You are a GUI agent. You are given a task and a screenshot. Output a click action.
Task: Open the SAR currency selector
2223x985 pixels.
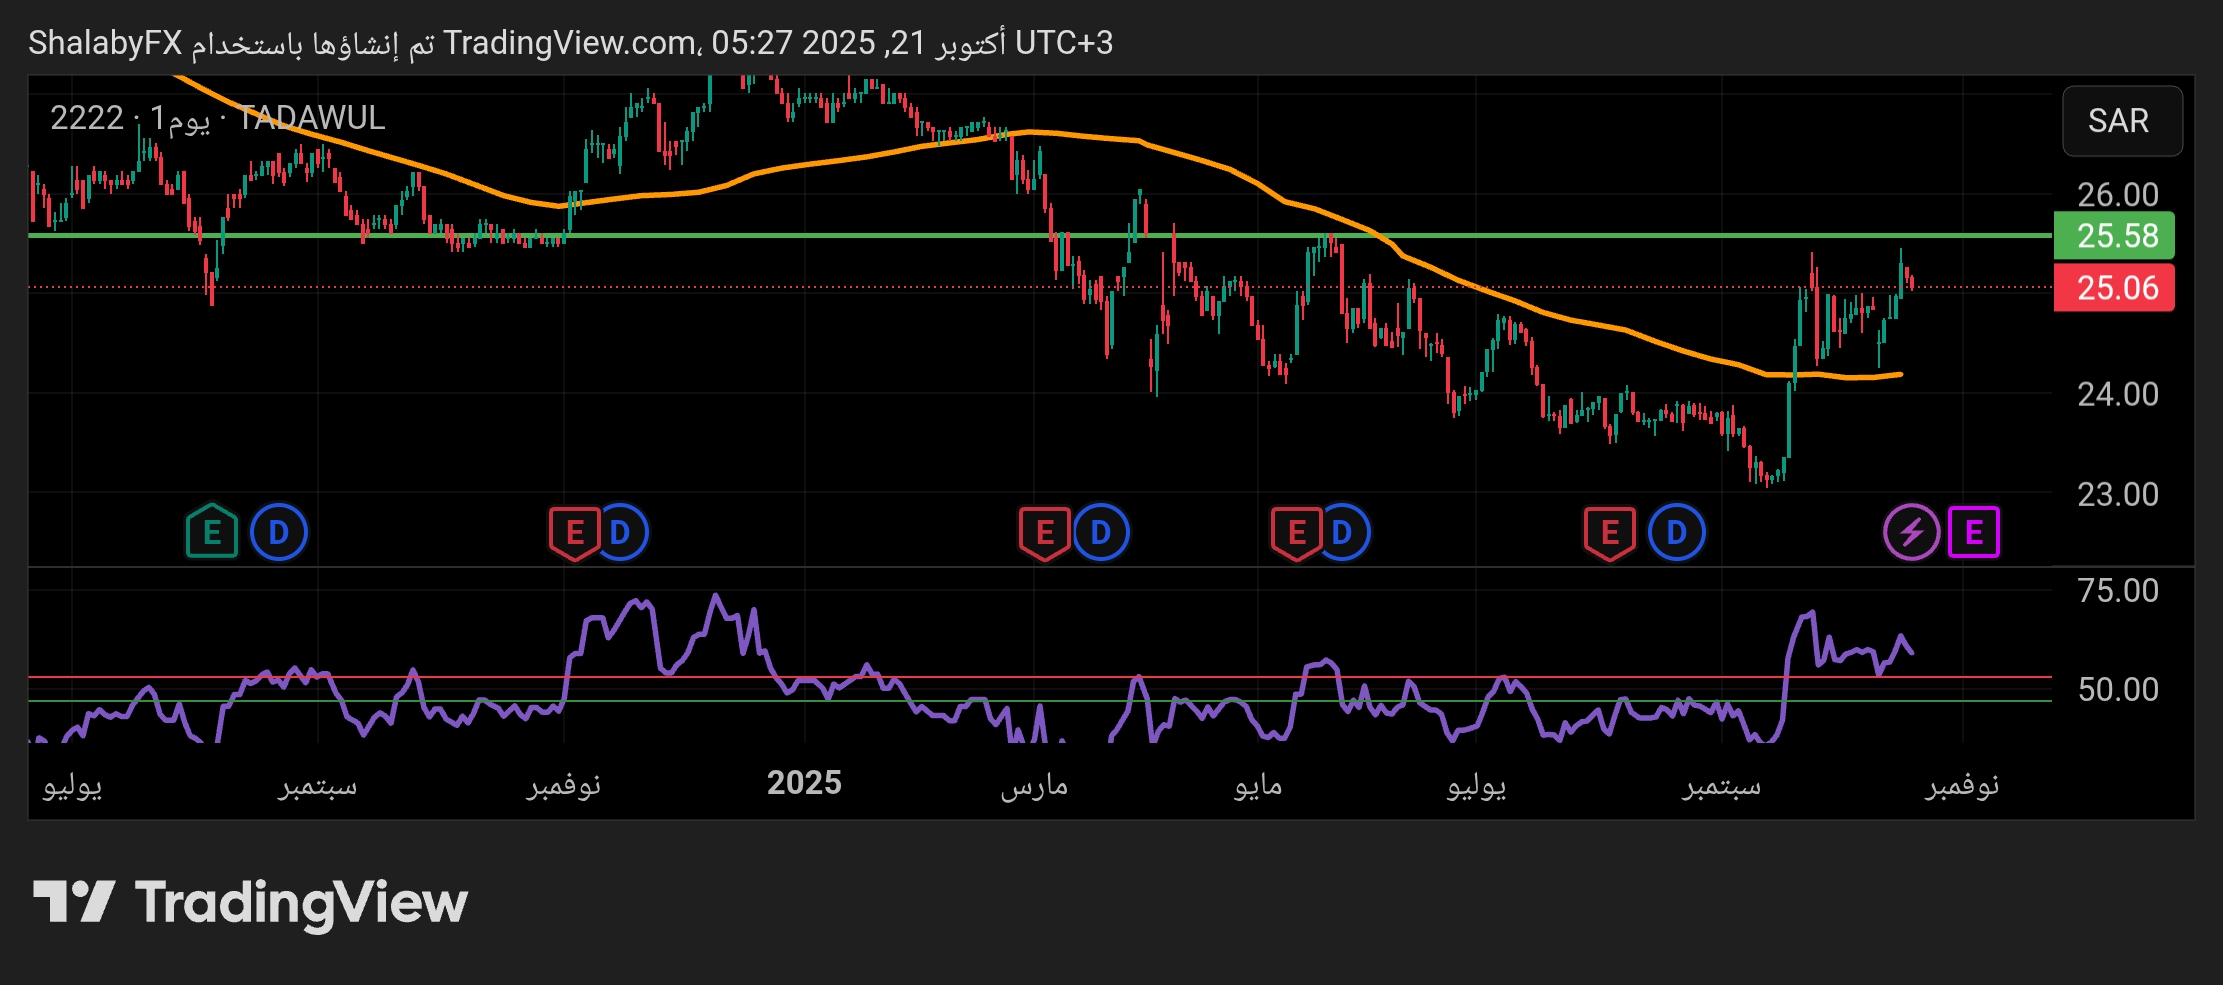coord(2121,121)
